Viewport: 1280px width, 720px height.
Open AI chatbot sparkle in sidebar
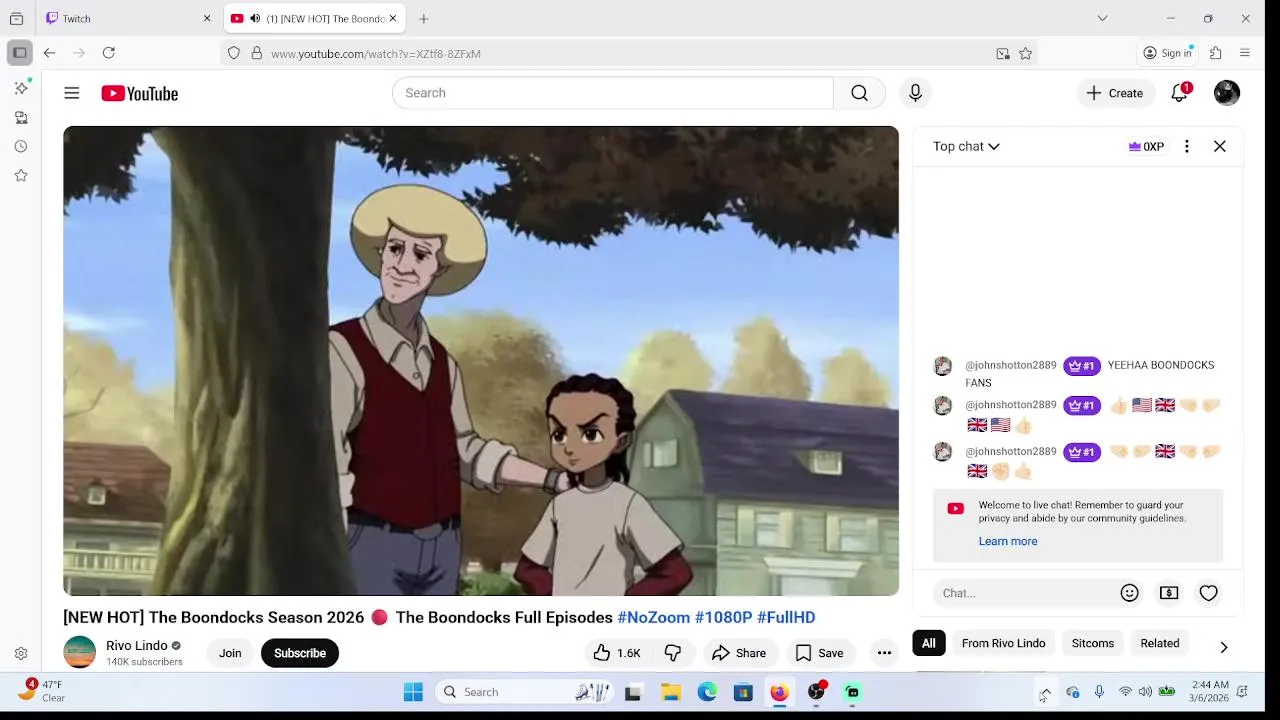point(21,88)
